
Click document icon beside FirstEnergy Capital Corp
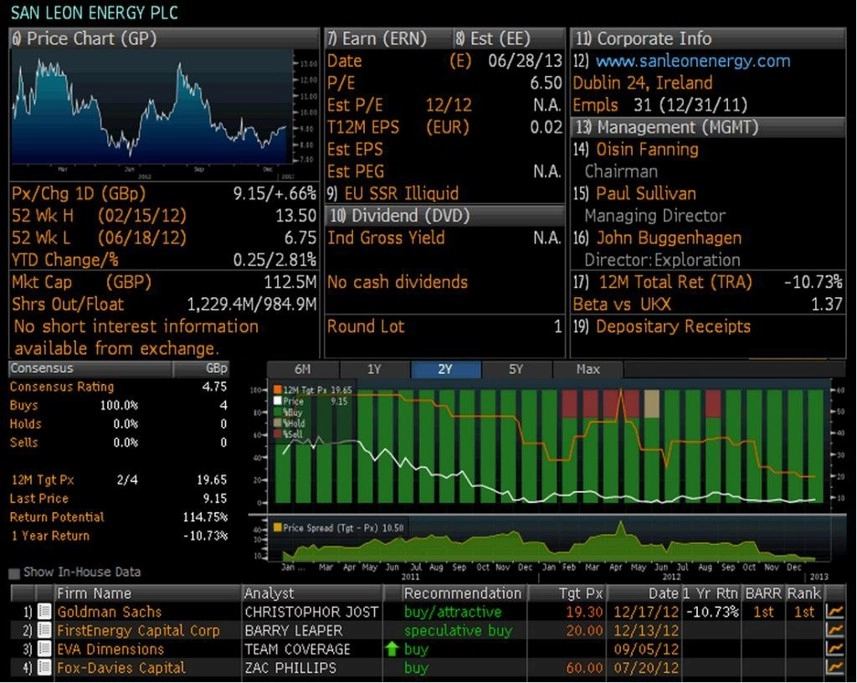[x=44, y=631]
